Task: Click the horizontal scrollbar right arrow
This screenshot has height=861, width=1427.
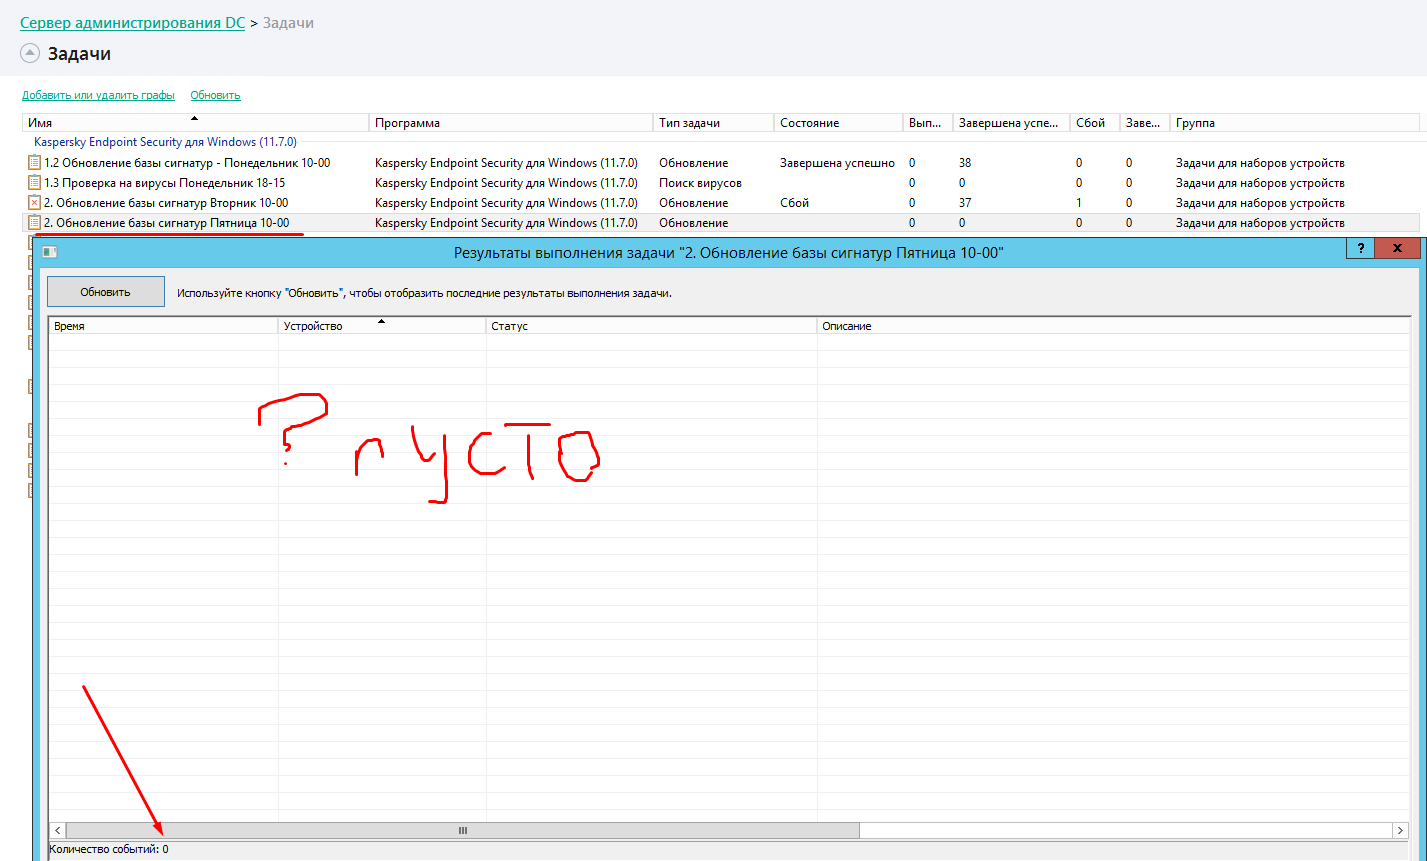Action: [1400, 831]
